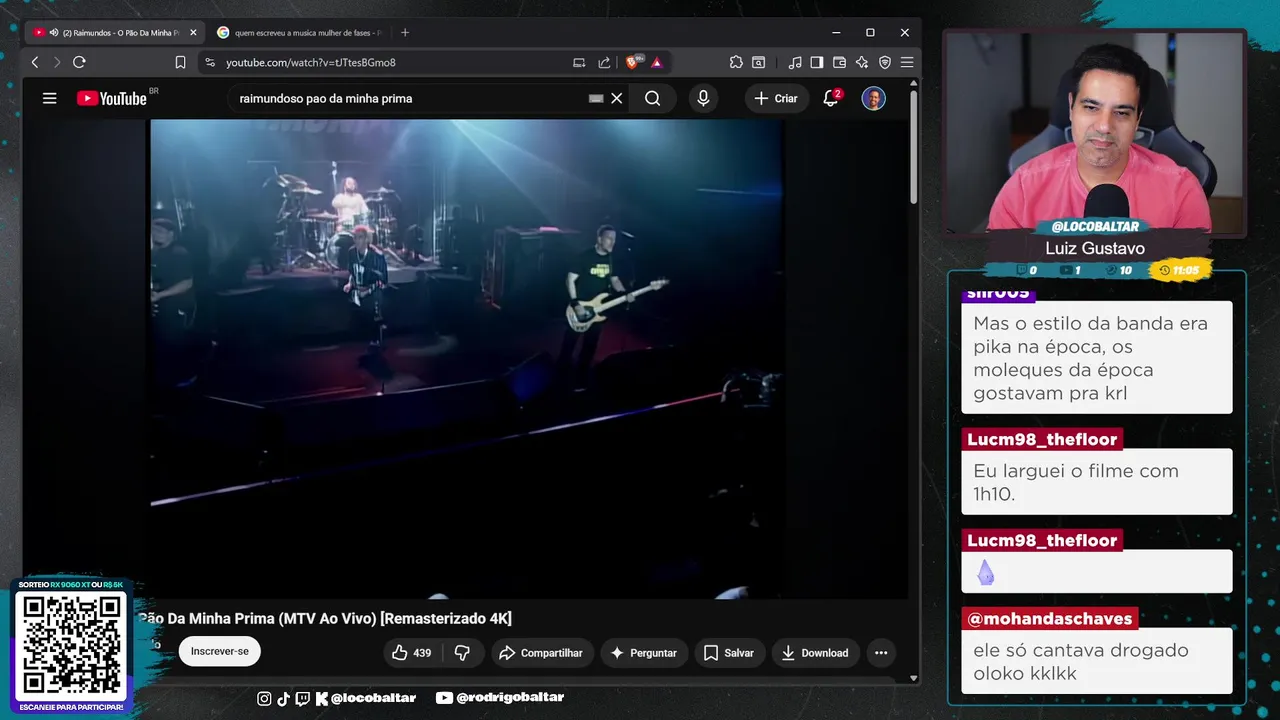Submit search with the magnifier button
This screenshot has width=1280, height=720.
pos(652,98)
